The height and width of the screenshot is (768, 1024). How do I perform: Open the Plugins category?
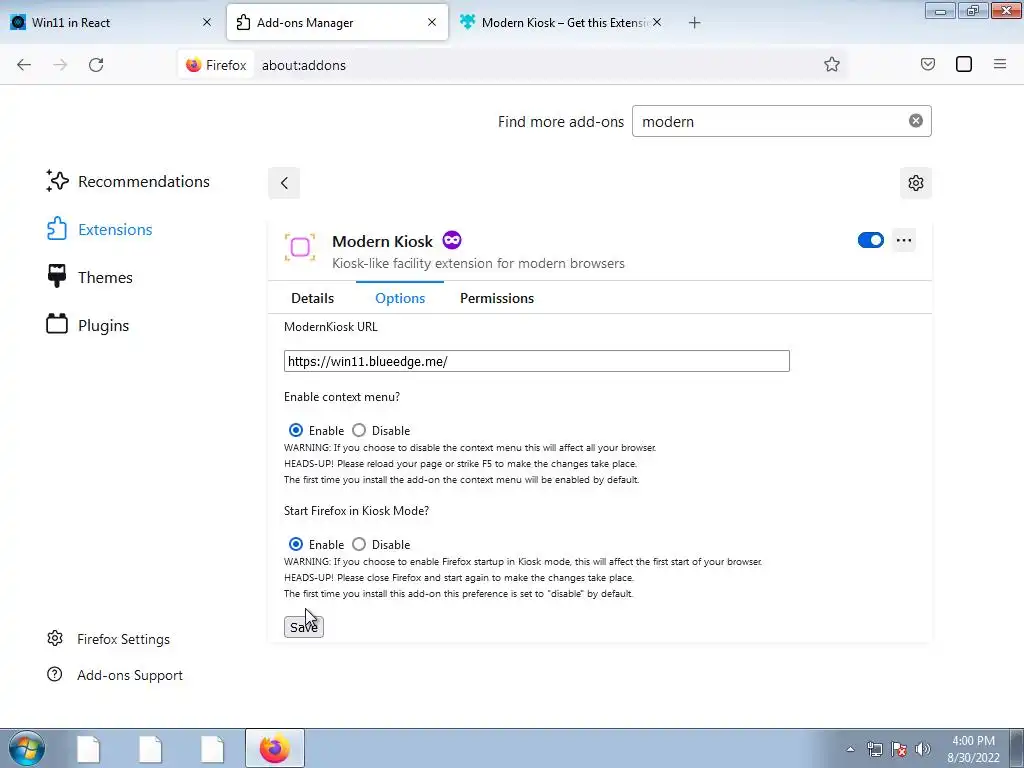click(x=88, y=325)
